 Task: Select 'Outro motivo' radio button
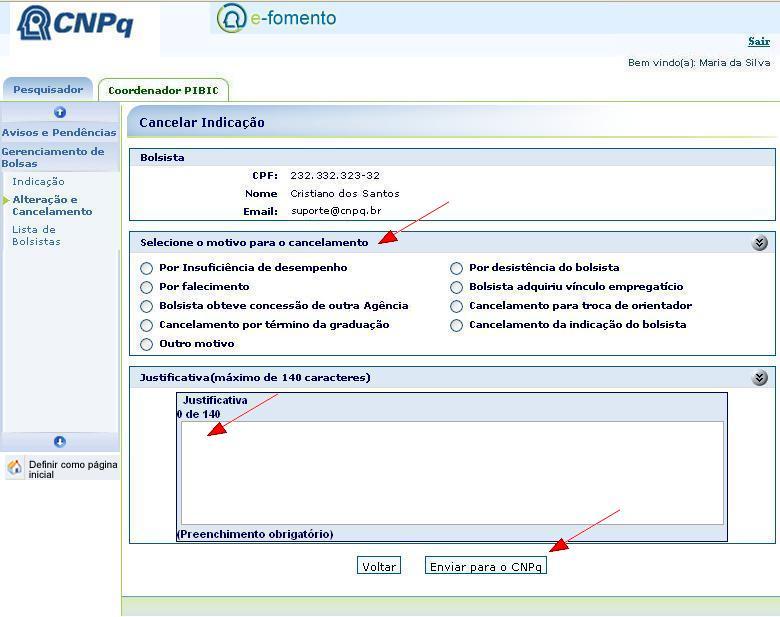(147, 344)
